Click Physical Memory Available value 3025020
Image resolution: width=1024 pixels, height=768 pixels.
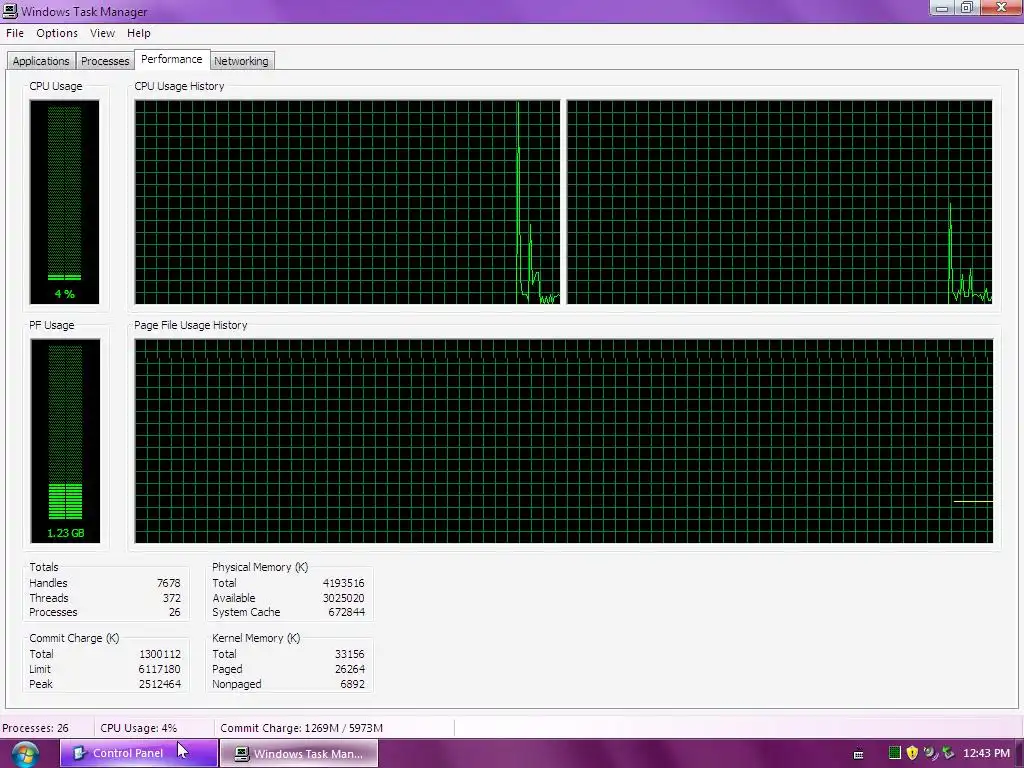tap(344, 598)
